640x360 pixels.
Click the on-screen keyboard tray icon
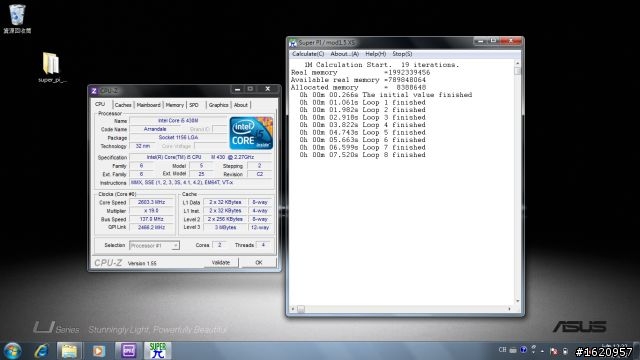click(513, 350)
